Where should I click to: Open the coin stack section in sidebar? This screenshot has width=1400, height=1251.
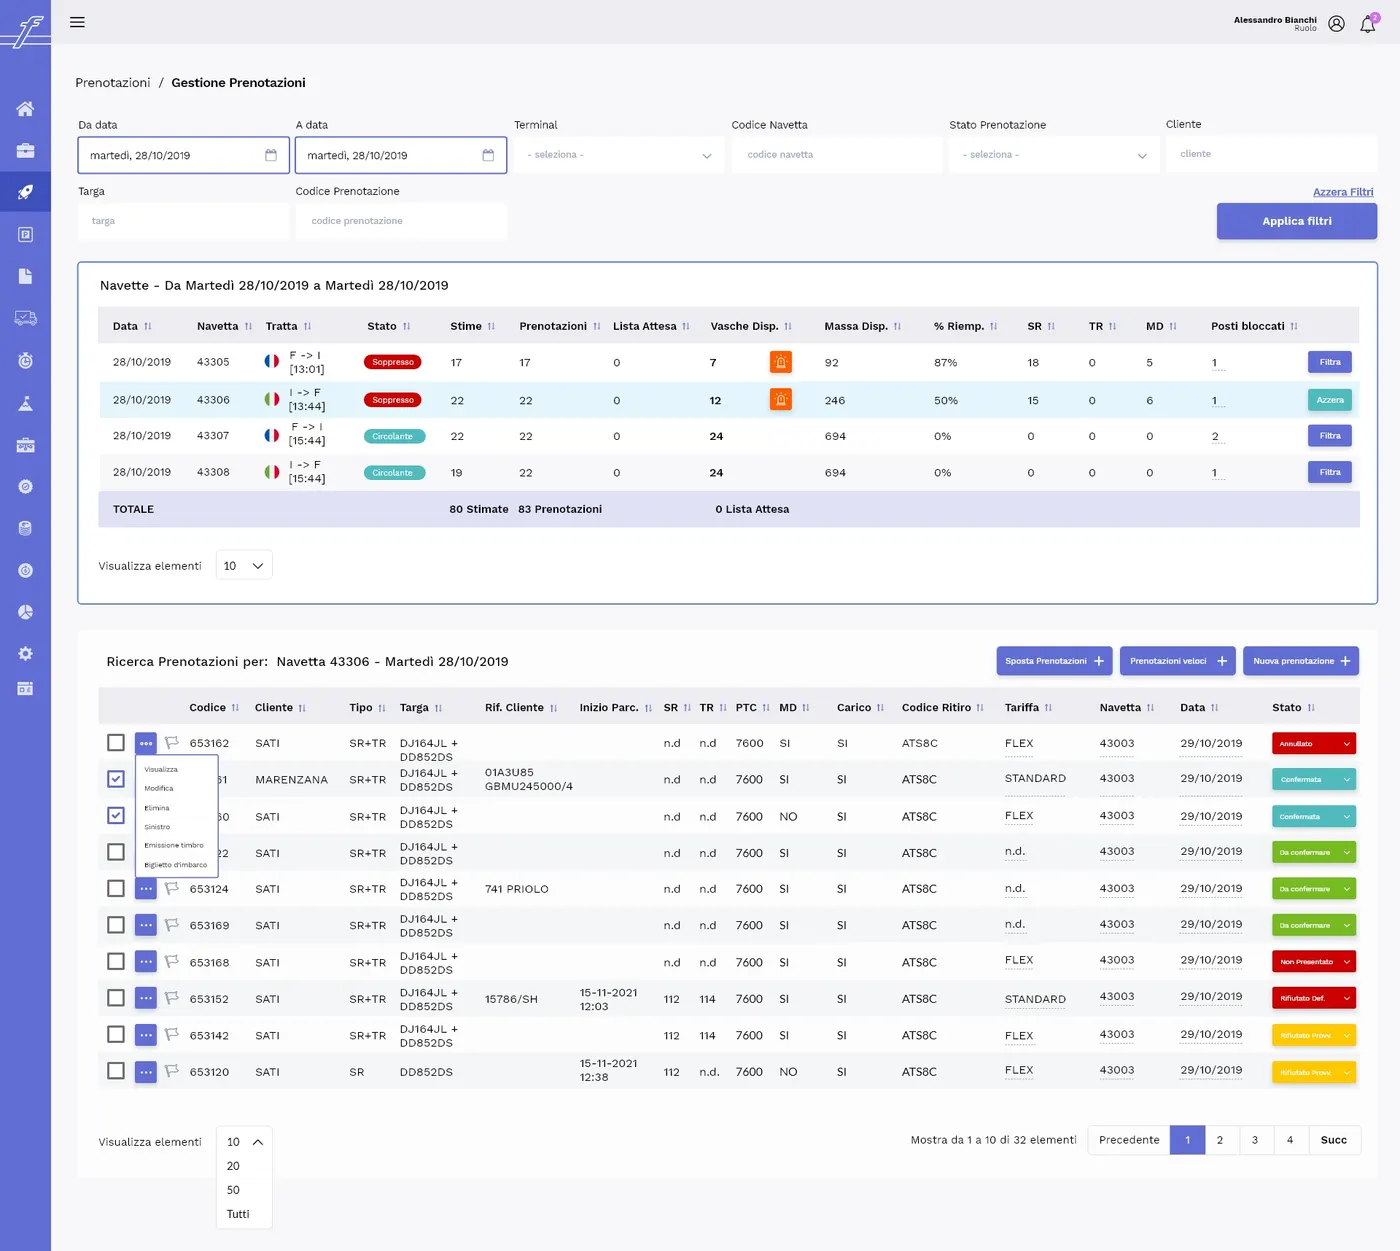tap(25, 528)
